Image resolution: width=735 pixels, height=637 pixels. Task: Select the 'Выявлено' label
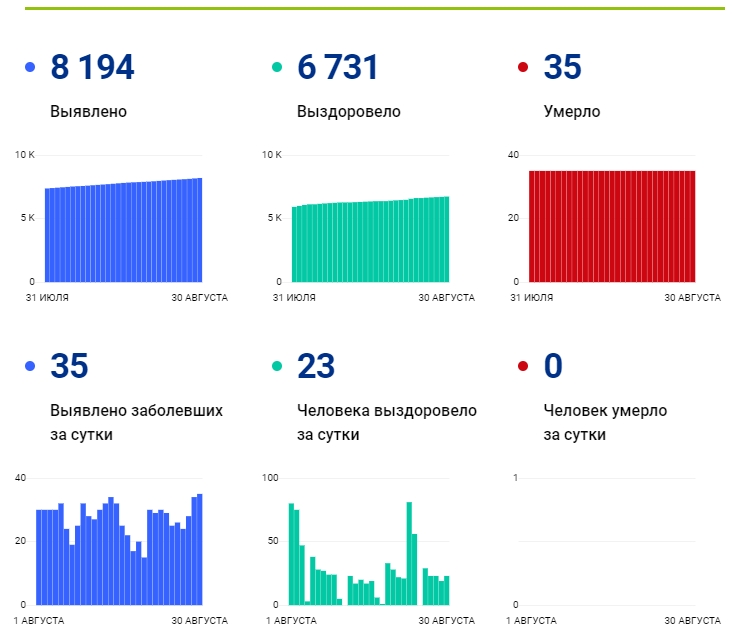pyautogui.click(x=89, y=112)
